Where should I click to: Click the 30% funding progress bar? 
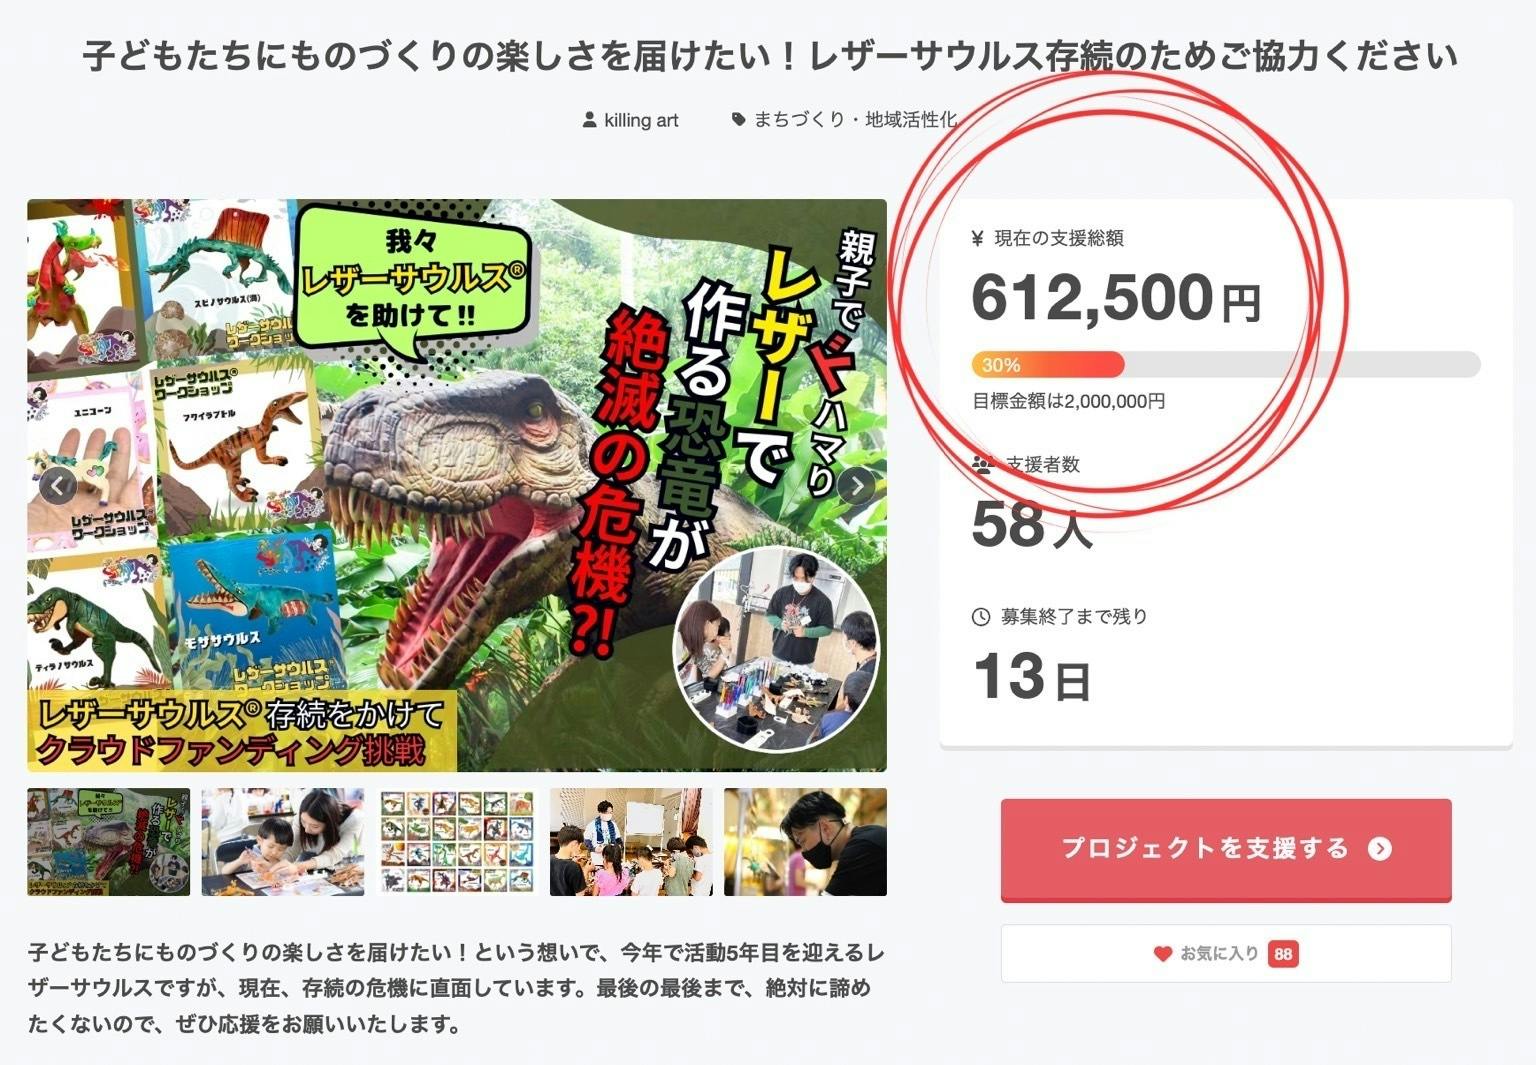click(1226, 365)
